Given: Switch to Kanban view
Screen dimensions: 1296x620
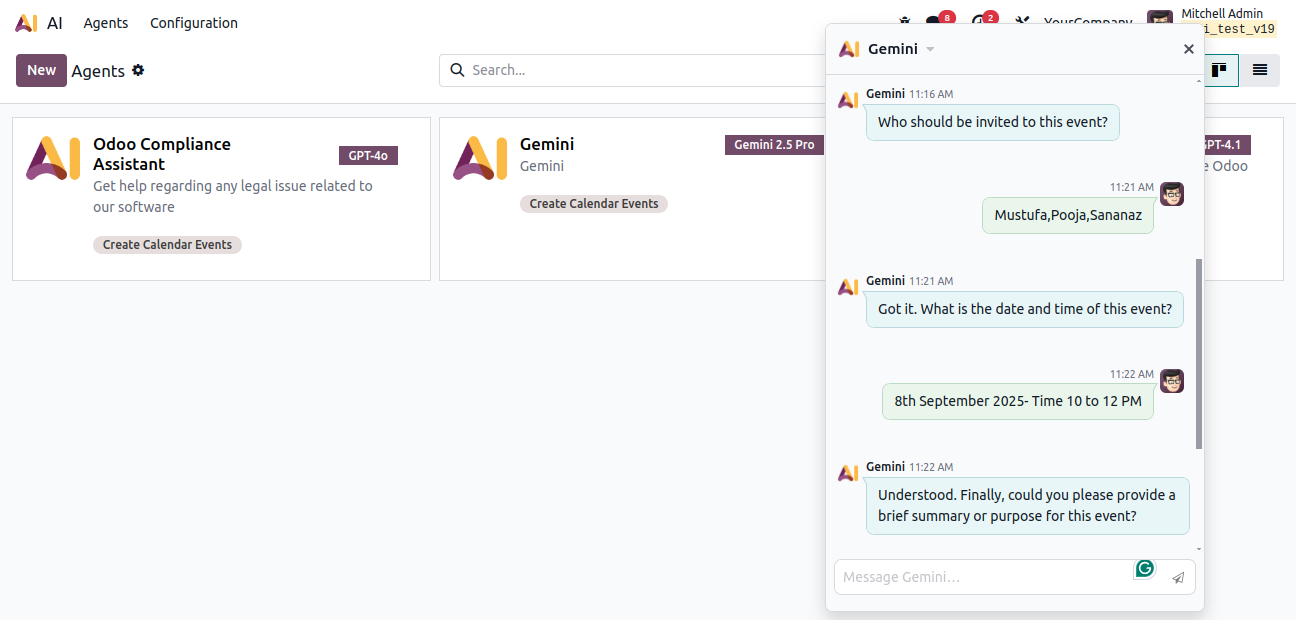Looking at the screenshot, I should pos(1220,70).
